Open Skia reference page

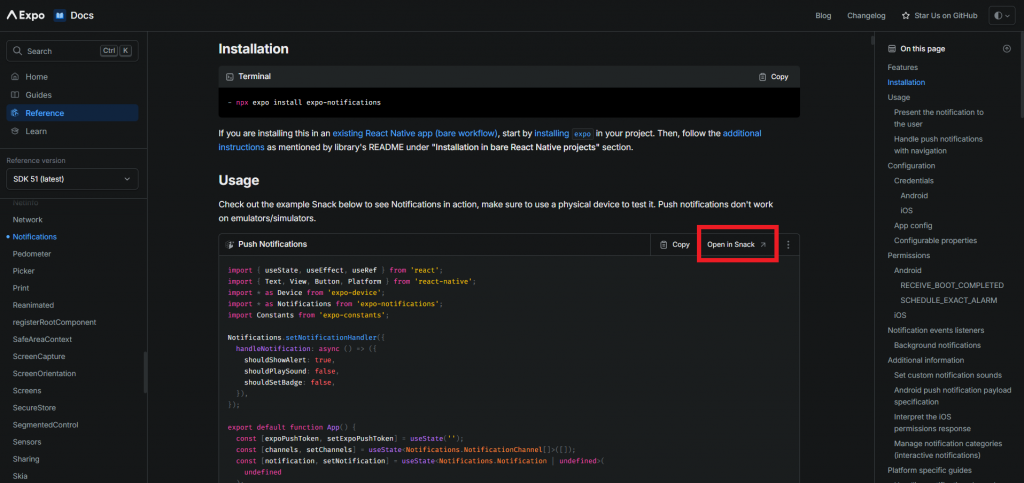(x=20, y=476)
